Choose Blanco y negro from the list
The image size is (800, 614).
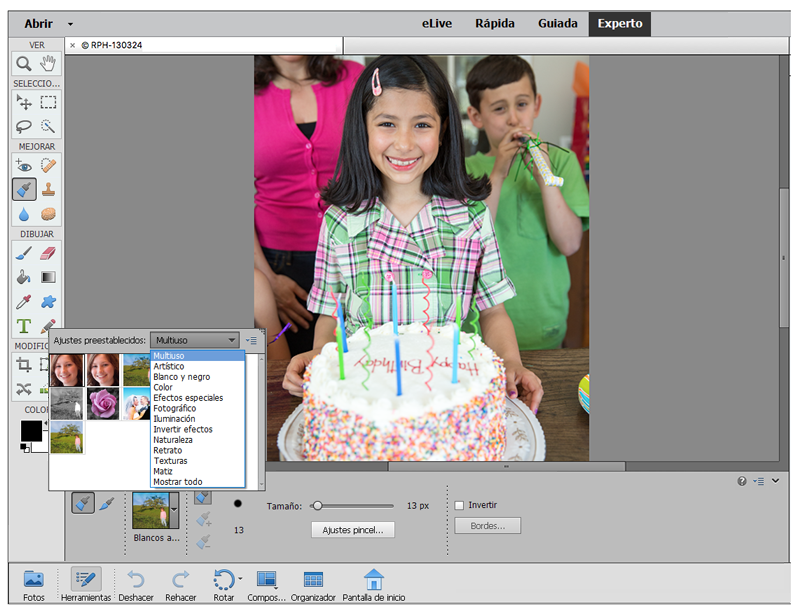pyautogui.click(x=181, y=377)
